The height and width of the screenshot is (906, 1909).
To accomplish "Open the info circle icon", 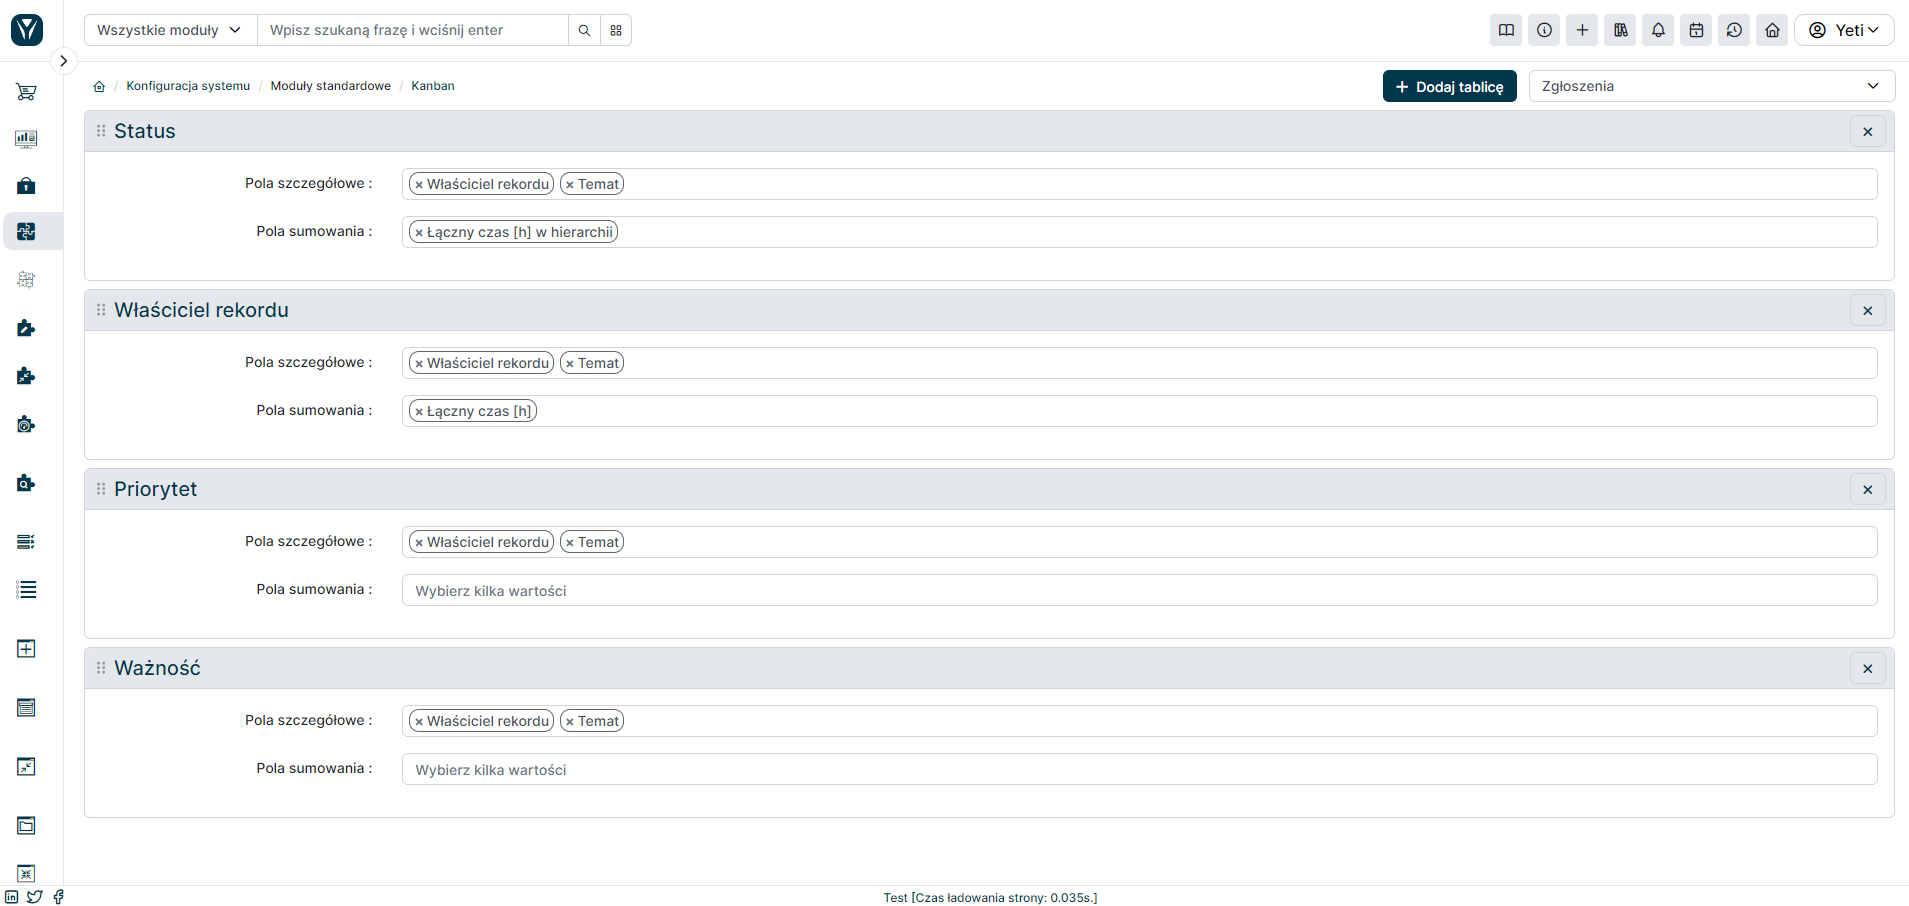I will point(1544,30).
